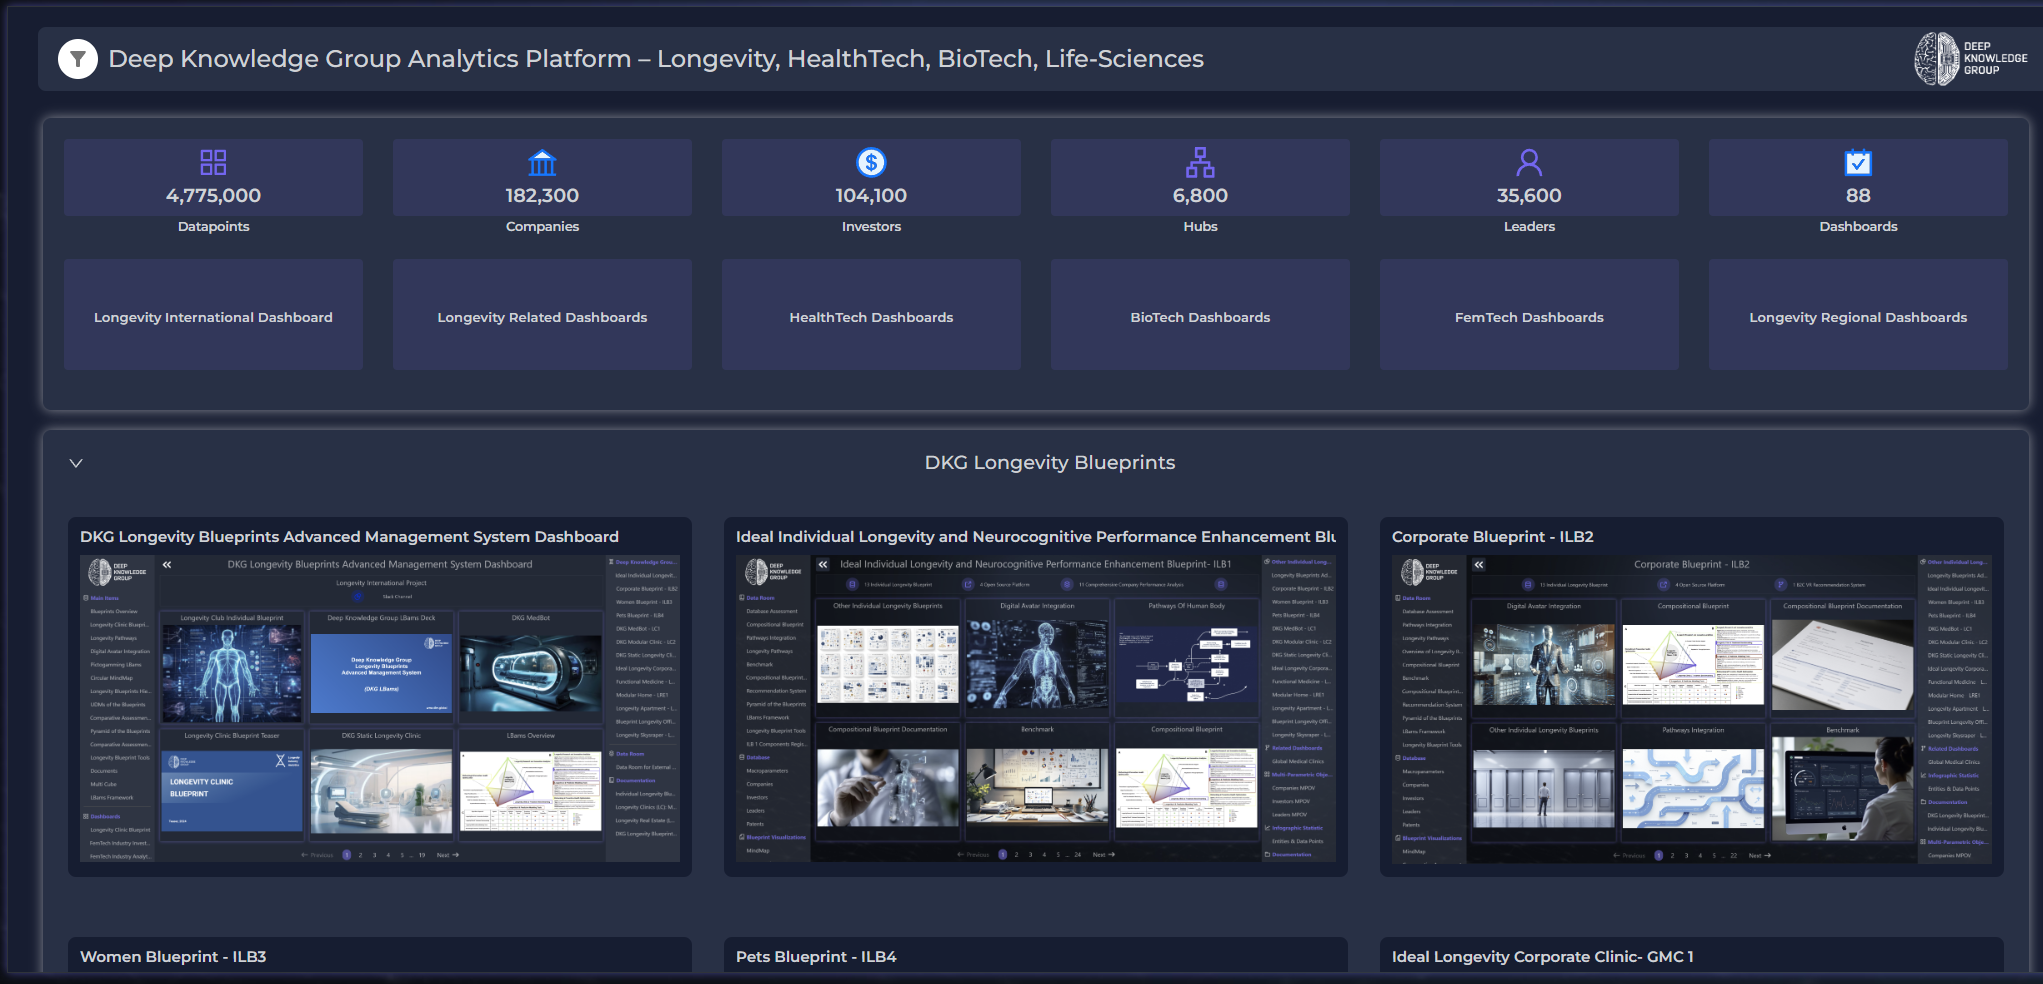Click the Datapoints grid icon
This screenshot has width=2043, height=984.
[213, 162]
